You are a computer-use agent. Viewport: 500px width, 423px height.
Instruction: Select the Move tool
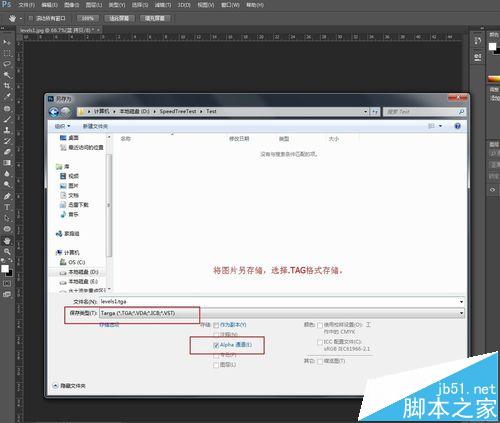click(x=7, y=42)
